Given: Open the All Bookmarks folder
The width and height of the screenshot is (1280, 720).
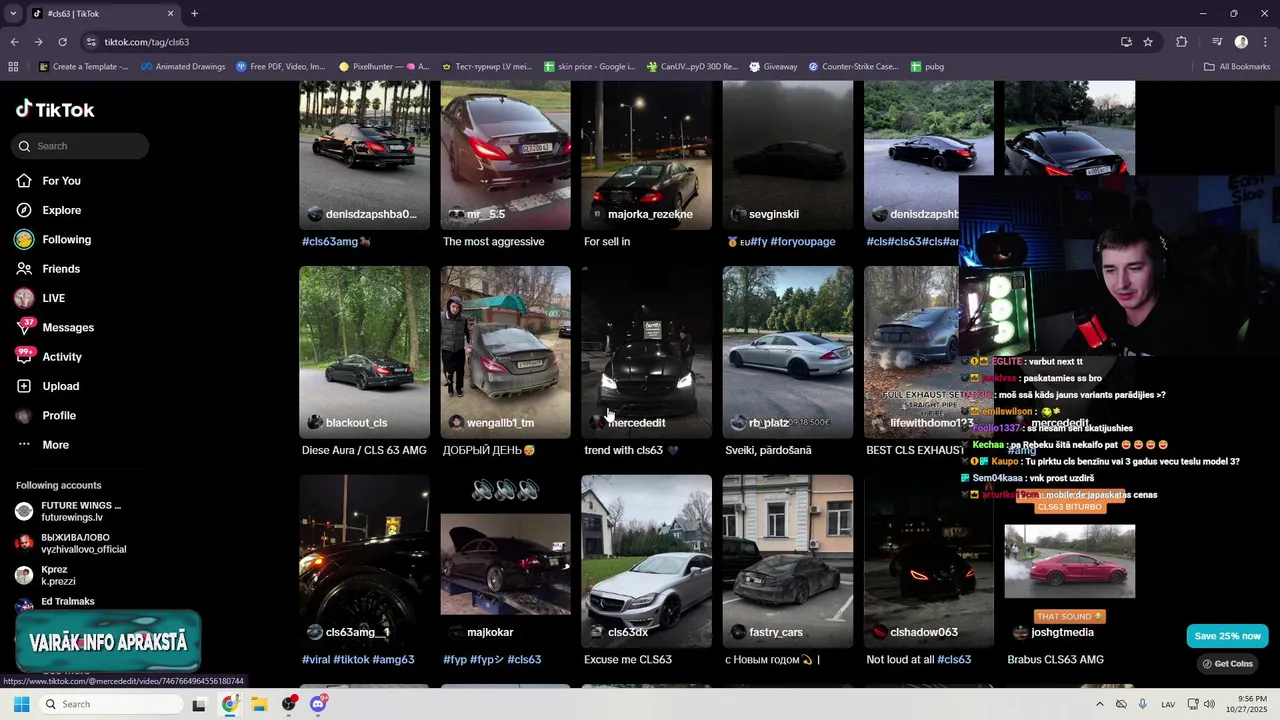Looking at the screenshot, I should (1237, 67).
